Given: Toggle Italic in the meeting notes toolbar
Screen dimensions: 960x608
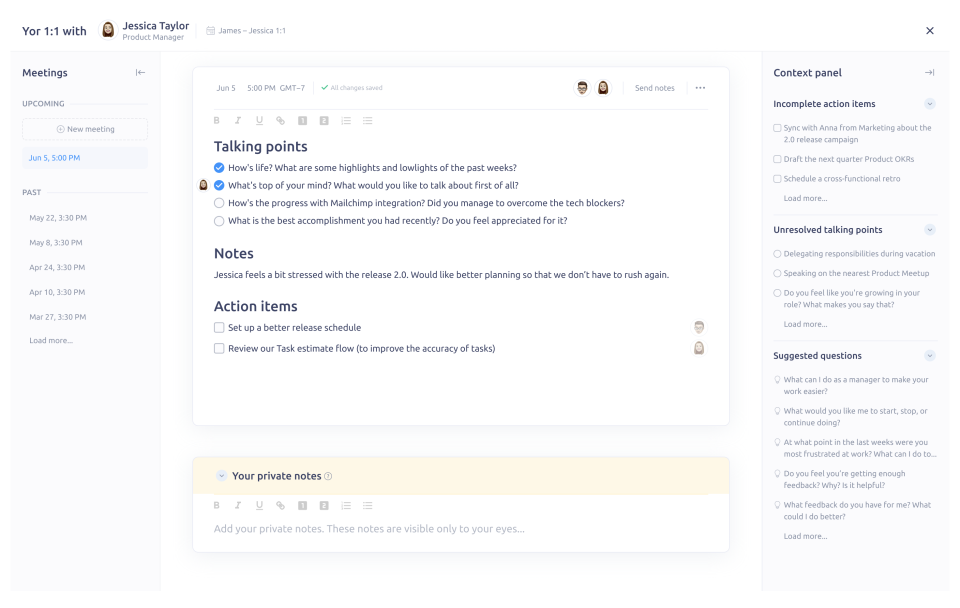Looking at the screenshot, I should [x=238, y=121].
